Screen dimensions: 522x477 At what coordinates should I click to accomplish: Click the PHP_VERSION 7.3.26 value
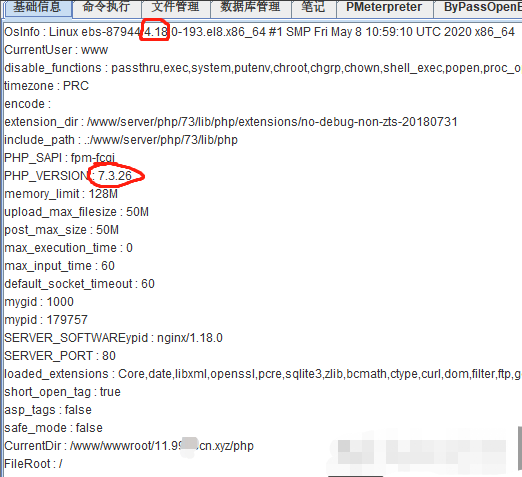point(115,176)
